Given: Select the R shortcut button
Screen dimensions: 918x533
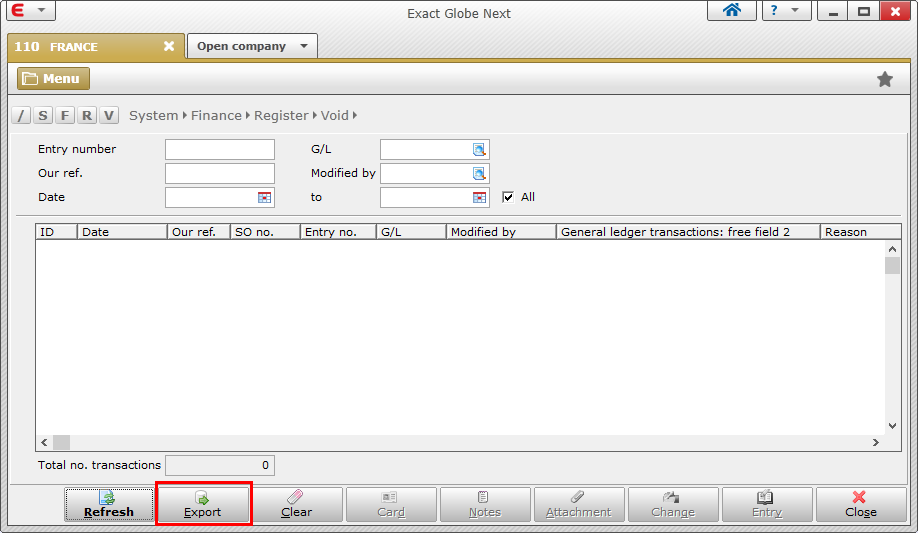Looking at the screenshot, I should pos(87,115).
